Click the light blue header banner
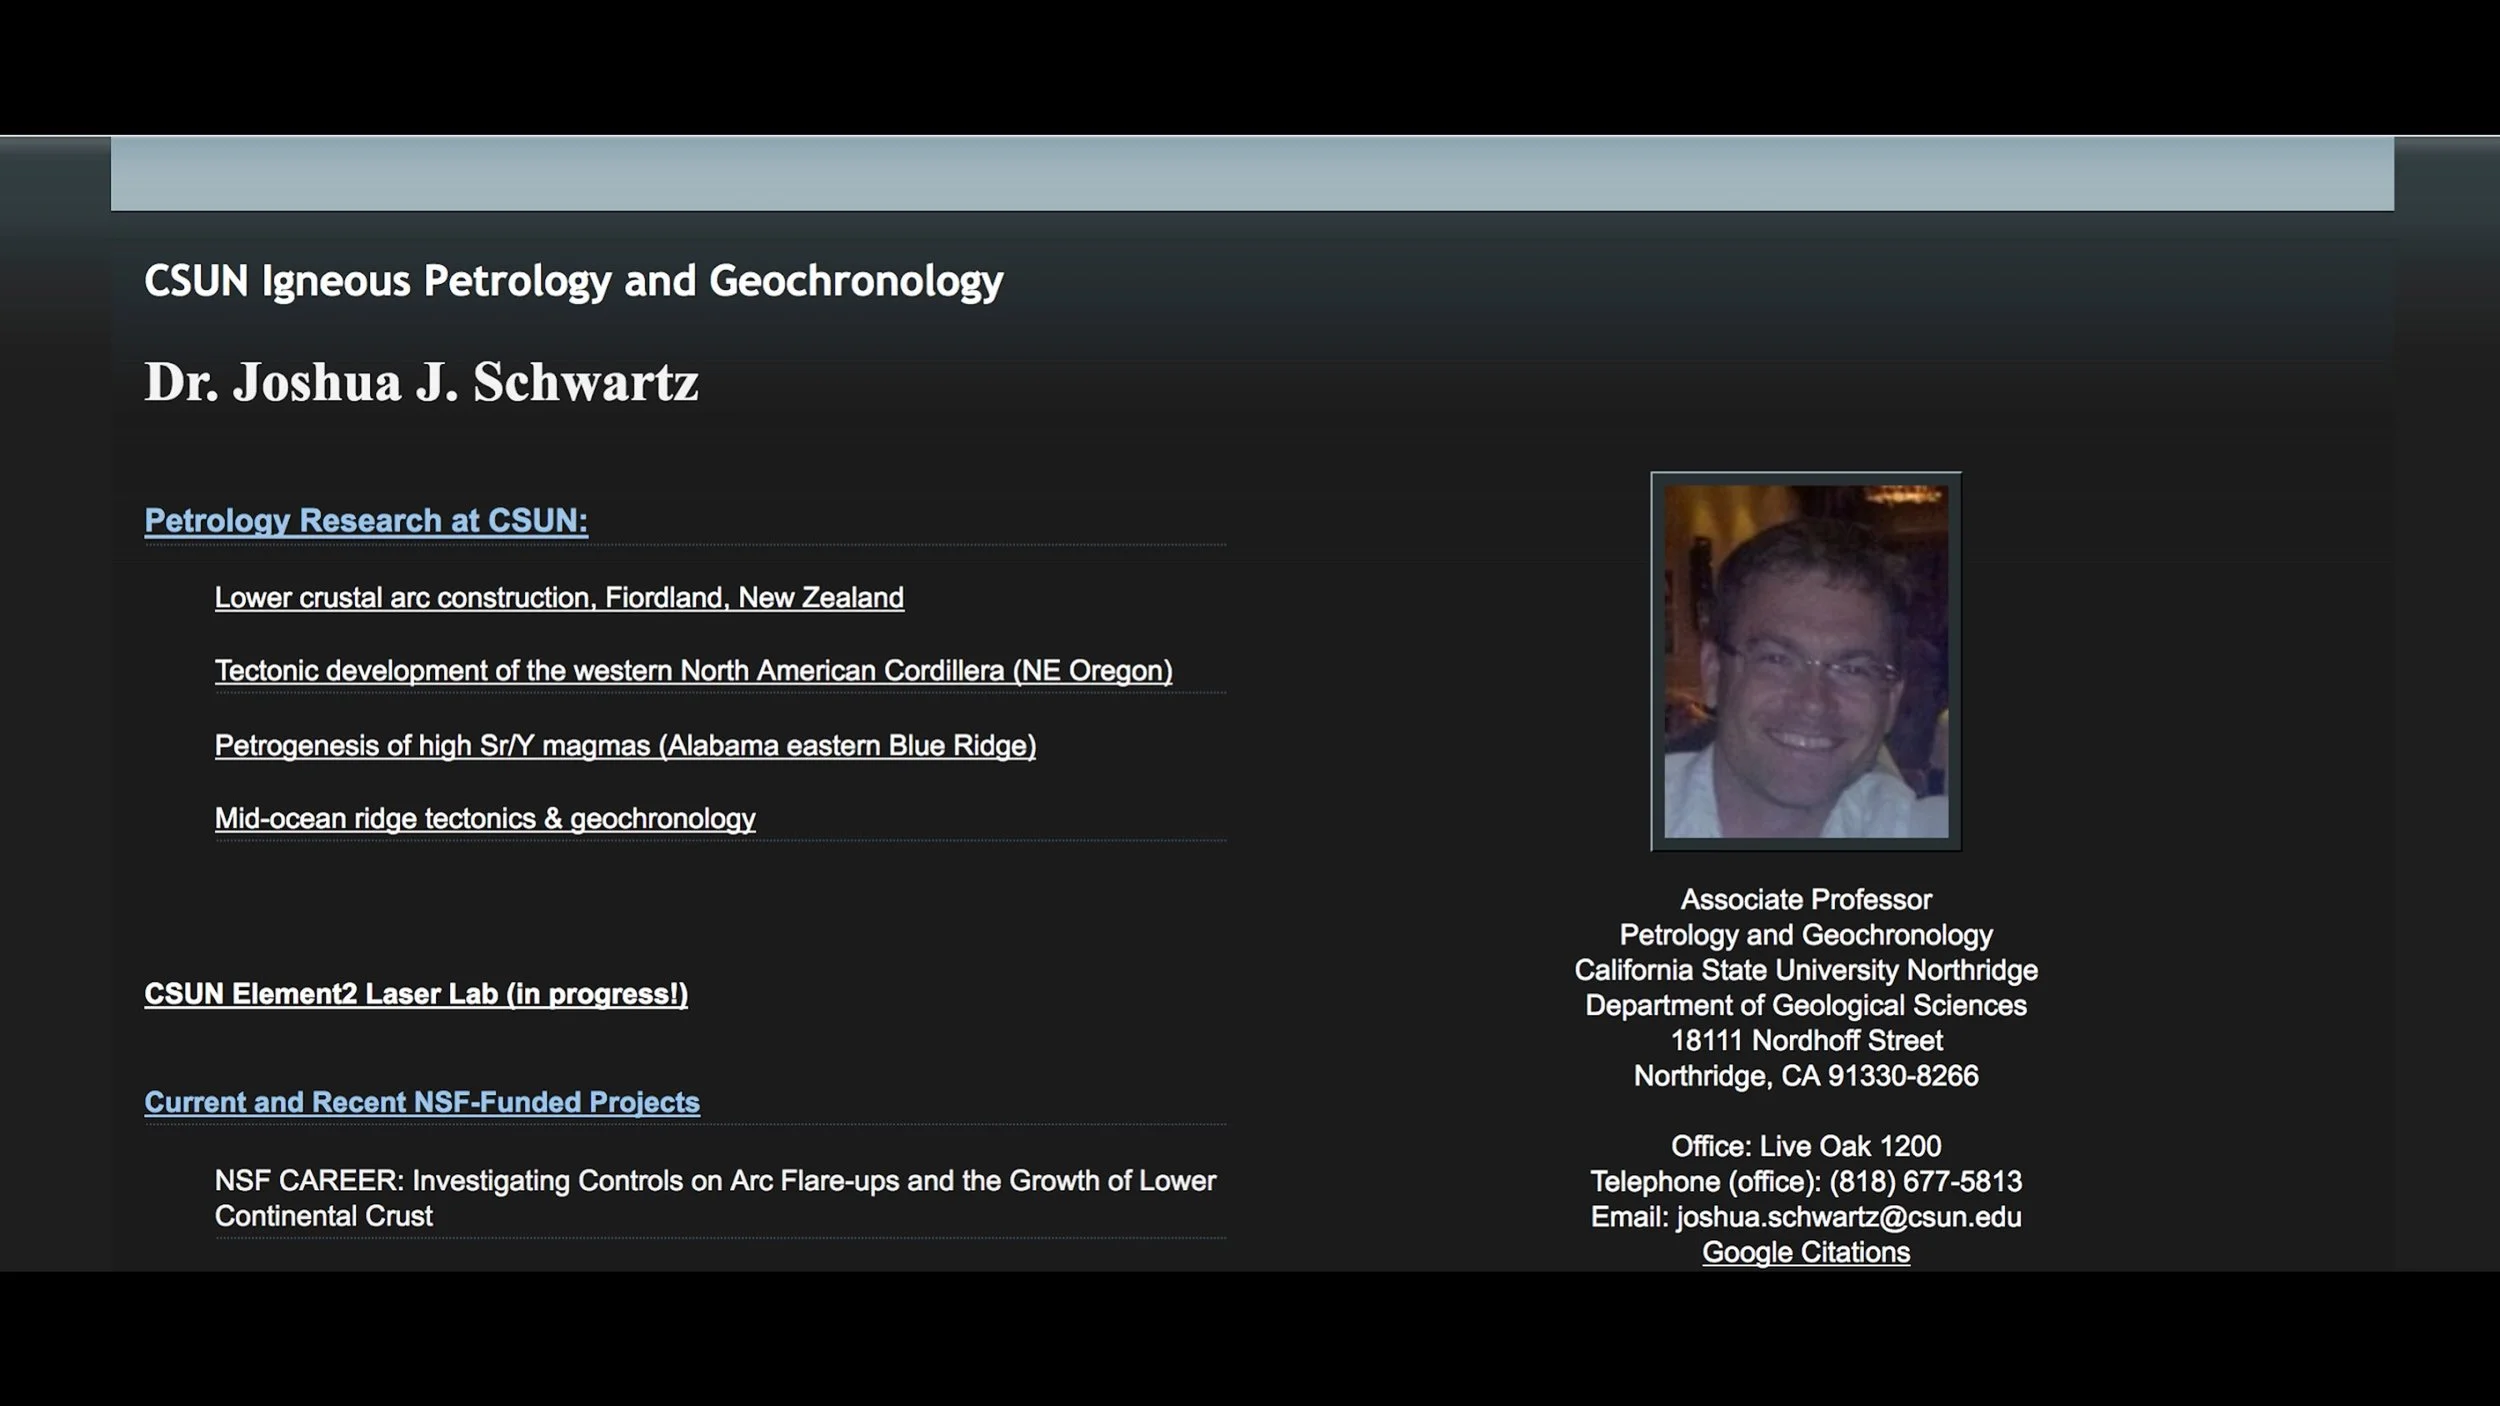This screenshot has height=1406, width=2500. click(x=1251, y=174)
